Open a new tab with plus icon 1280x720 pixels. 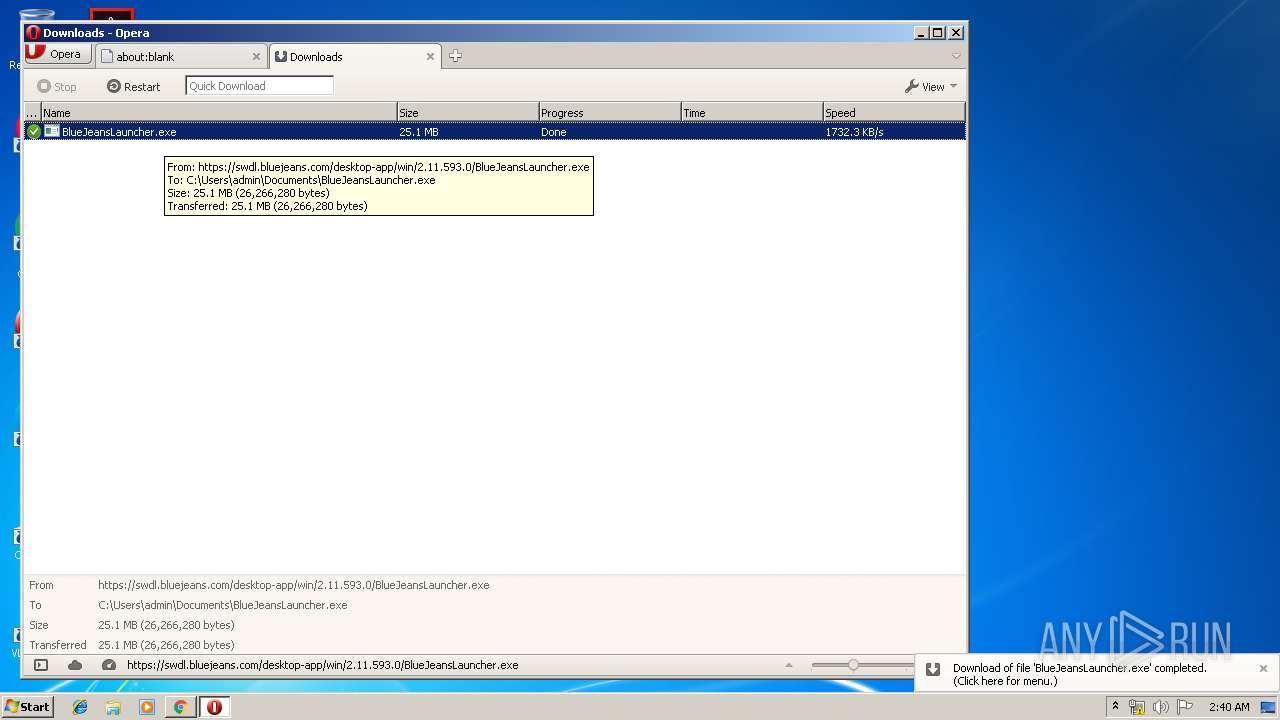pos(455,56)
